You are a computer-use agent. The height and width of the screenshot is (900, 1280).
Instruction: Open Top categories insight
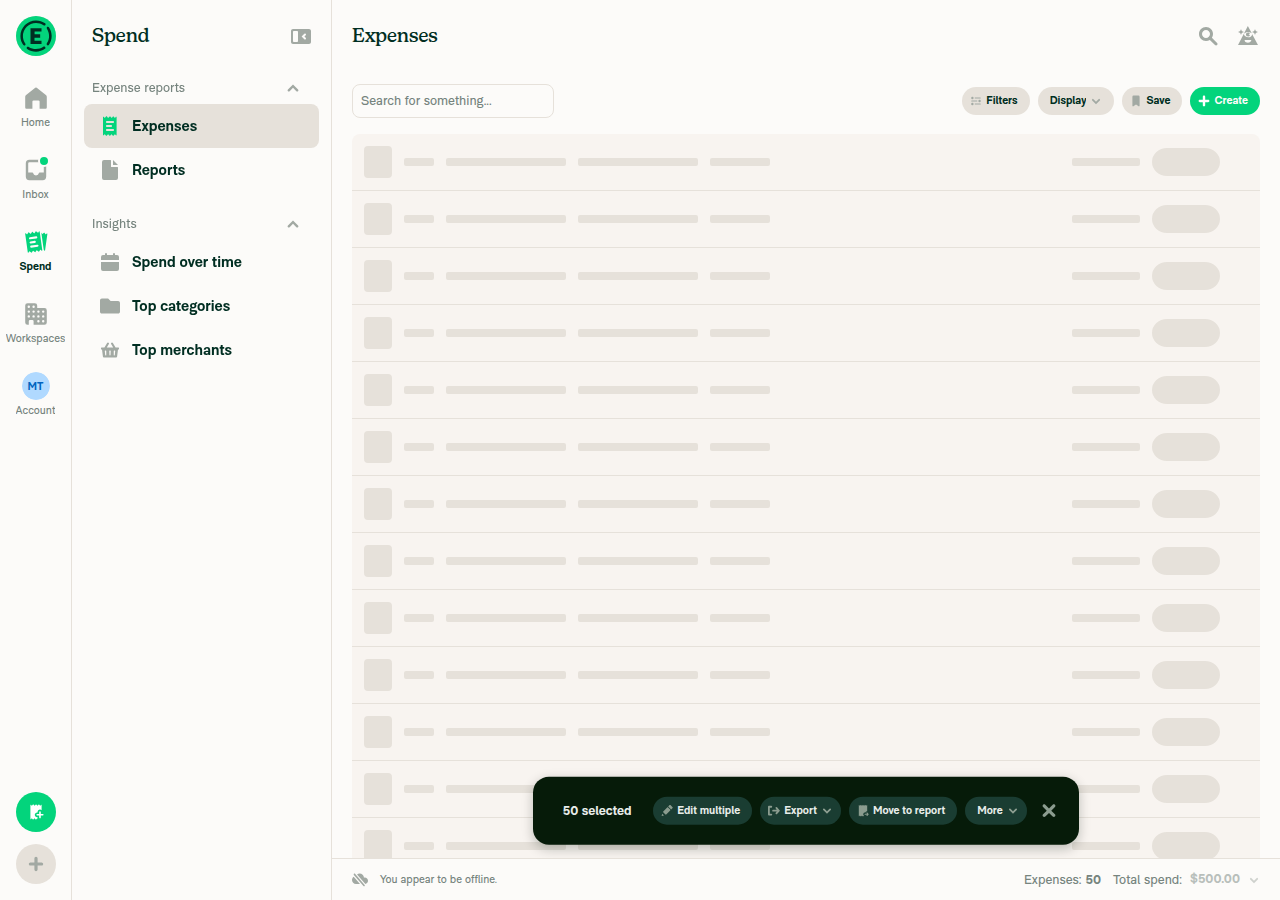[x=201, y=306]
